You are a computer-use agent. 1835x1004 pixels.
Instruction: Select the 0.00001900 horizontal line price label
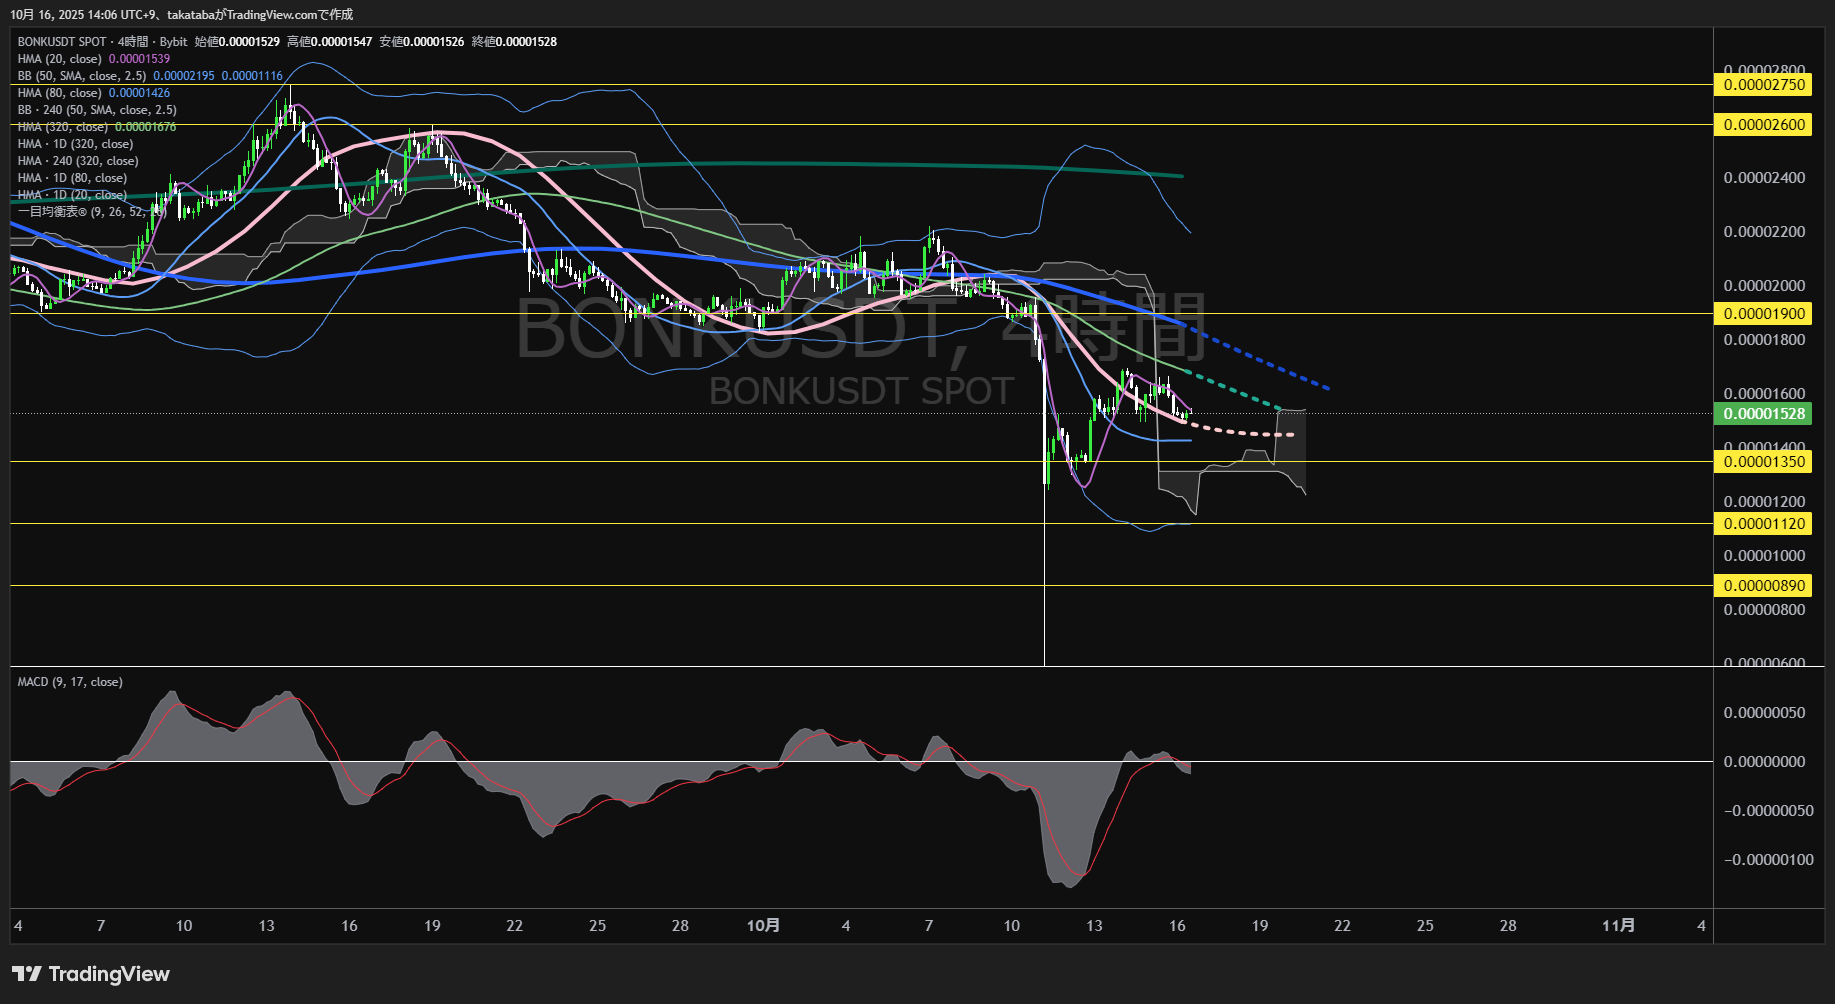1764,314
